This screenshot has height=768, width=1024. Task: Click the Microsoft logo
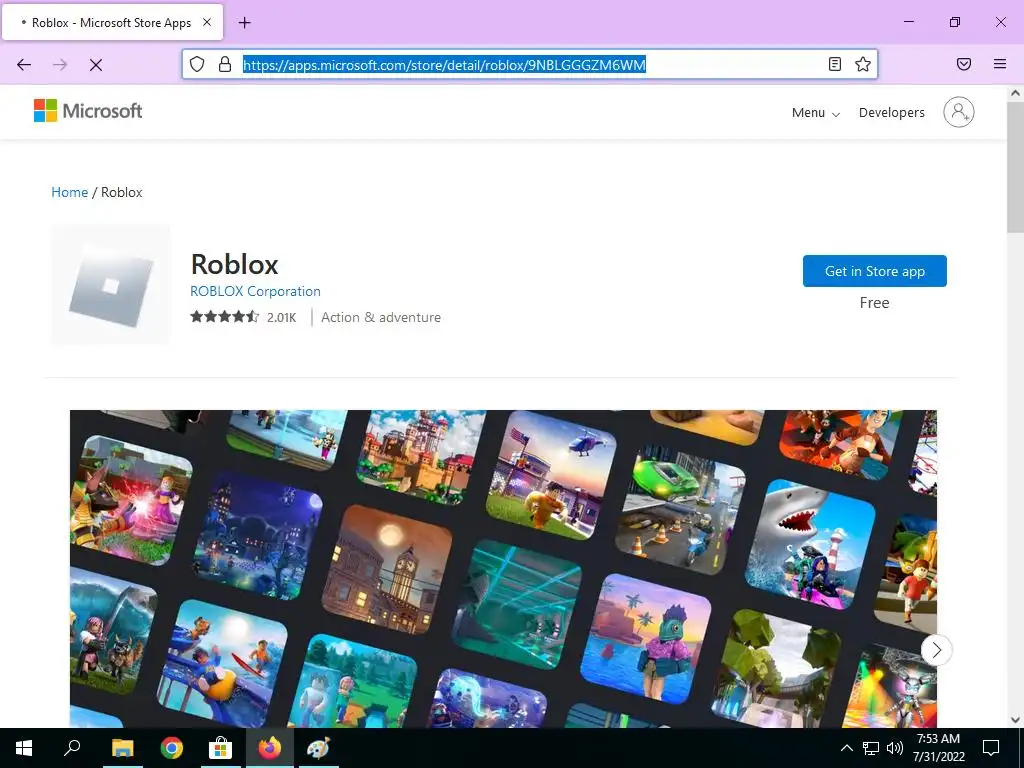[88, 111]
